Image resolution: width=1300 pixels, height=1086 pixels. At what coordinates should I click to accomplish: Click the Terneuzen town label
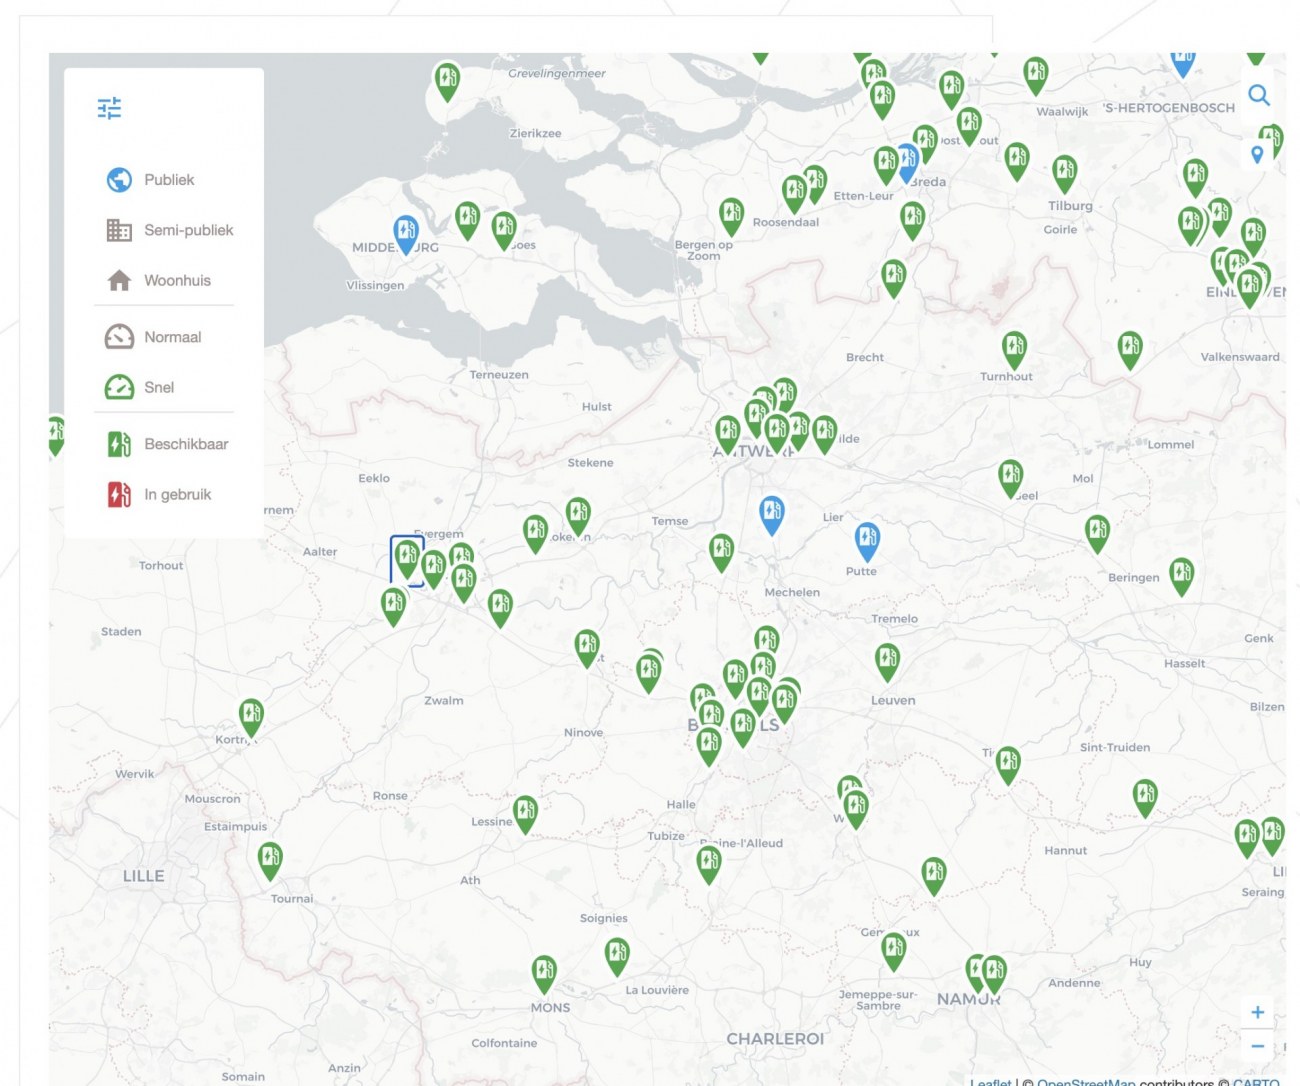tap(499, 375)
